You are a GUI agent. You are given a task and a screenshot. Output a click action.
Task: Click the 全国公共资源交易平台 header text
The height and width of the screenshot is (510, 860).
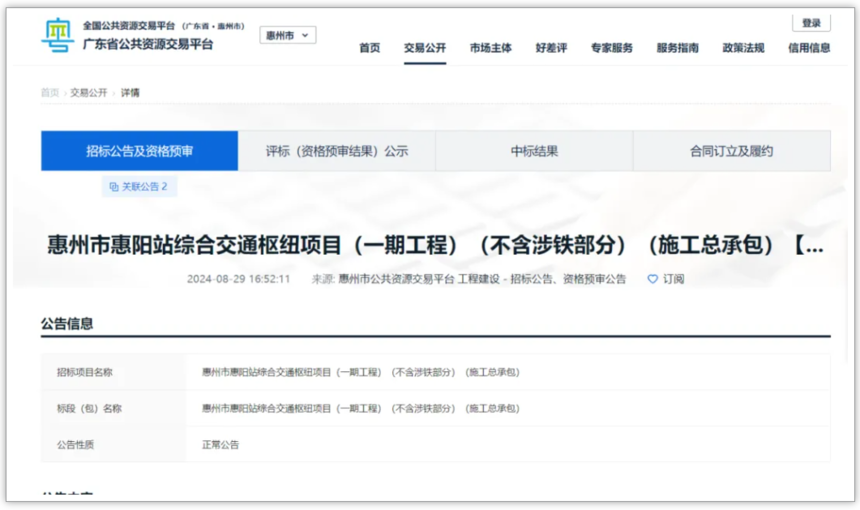pos(129,26)
